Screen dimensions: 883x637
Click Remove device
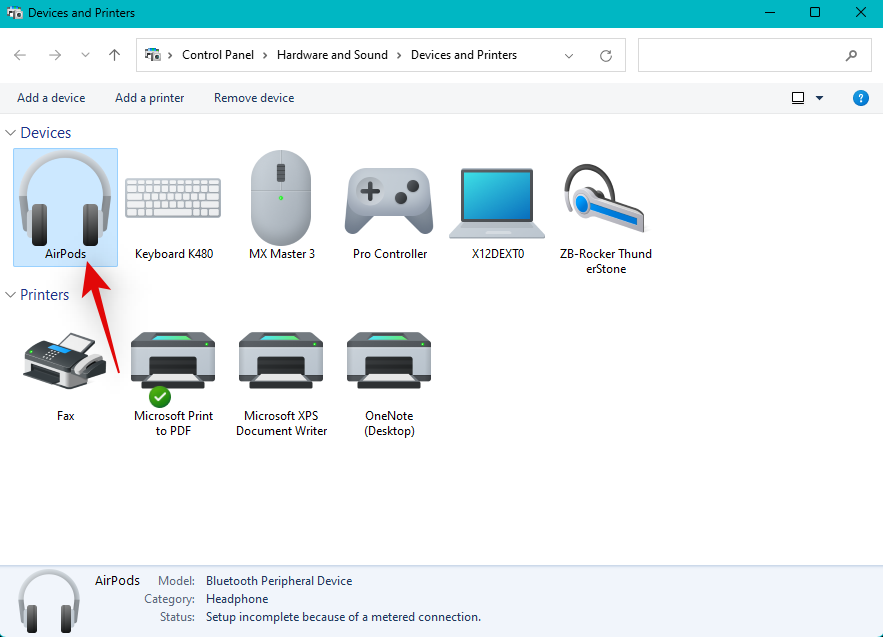(254, 98)
